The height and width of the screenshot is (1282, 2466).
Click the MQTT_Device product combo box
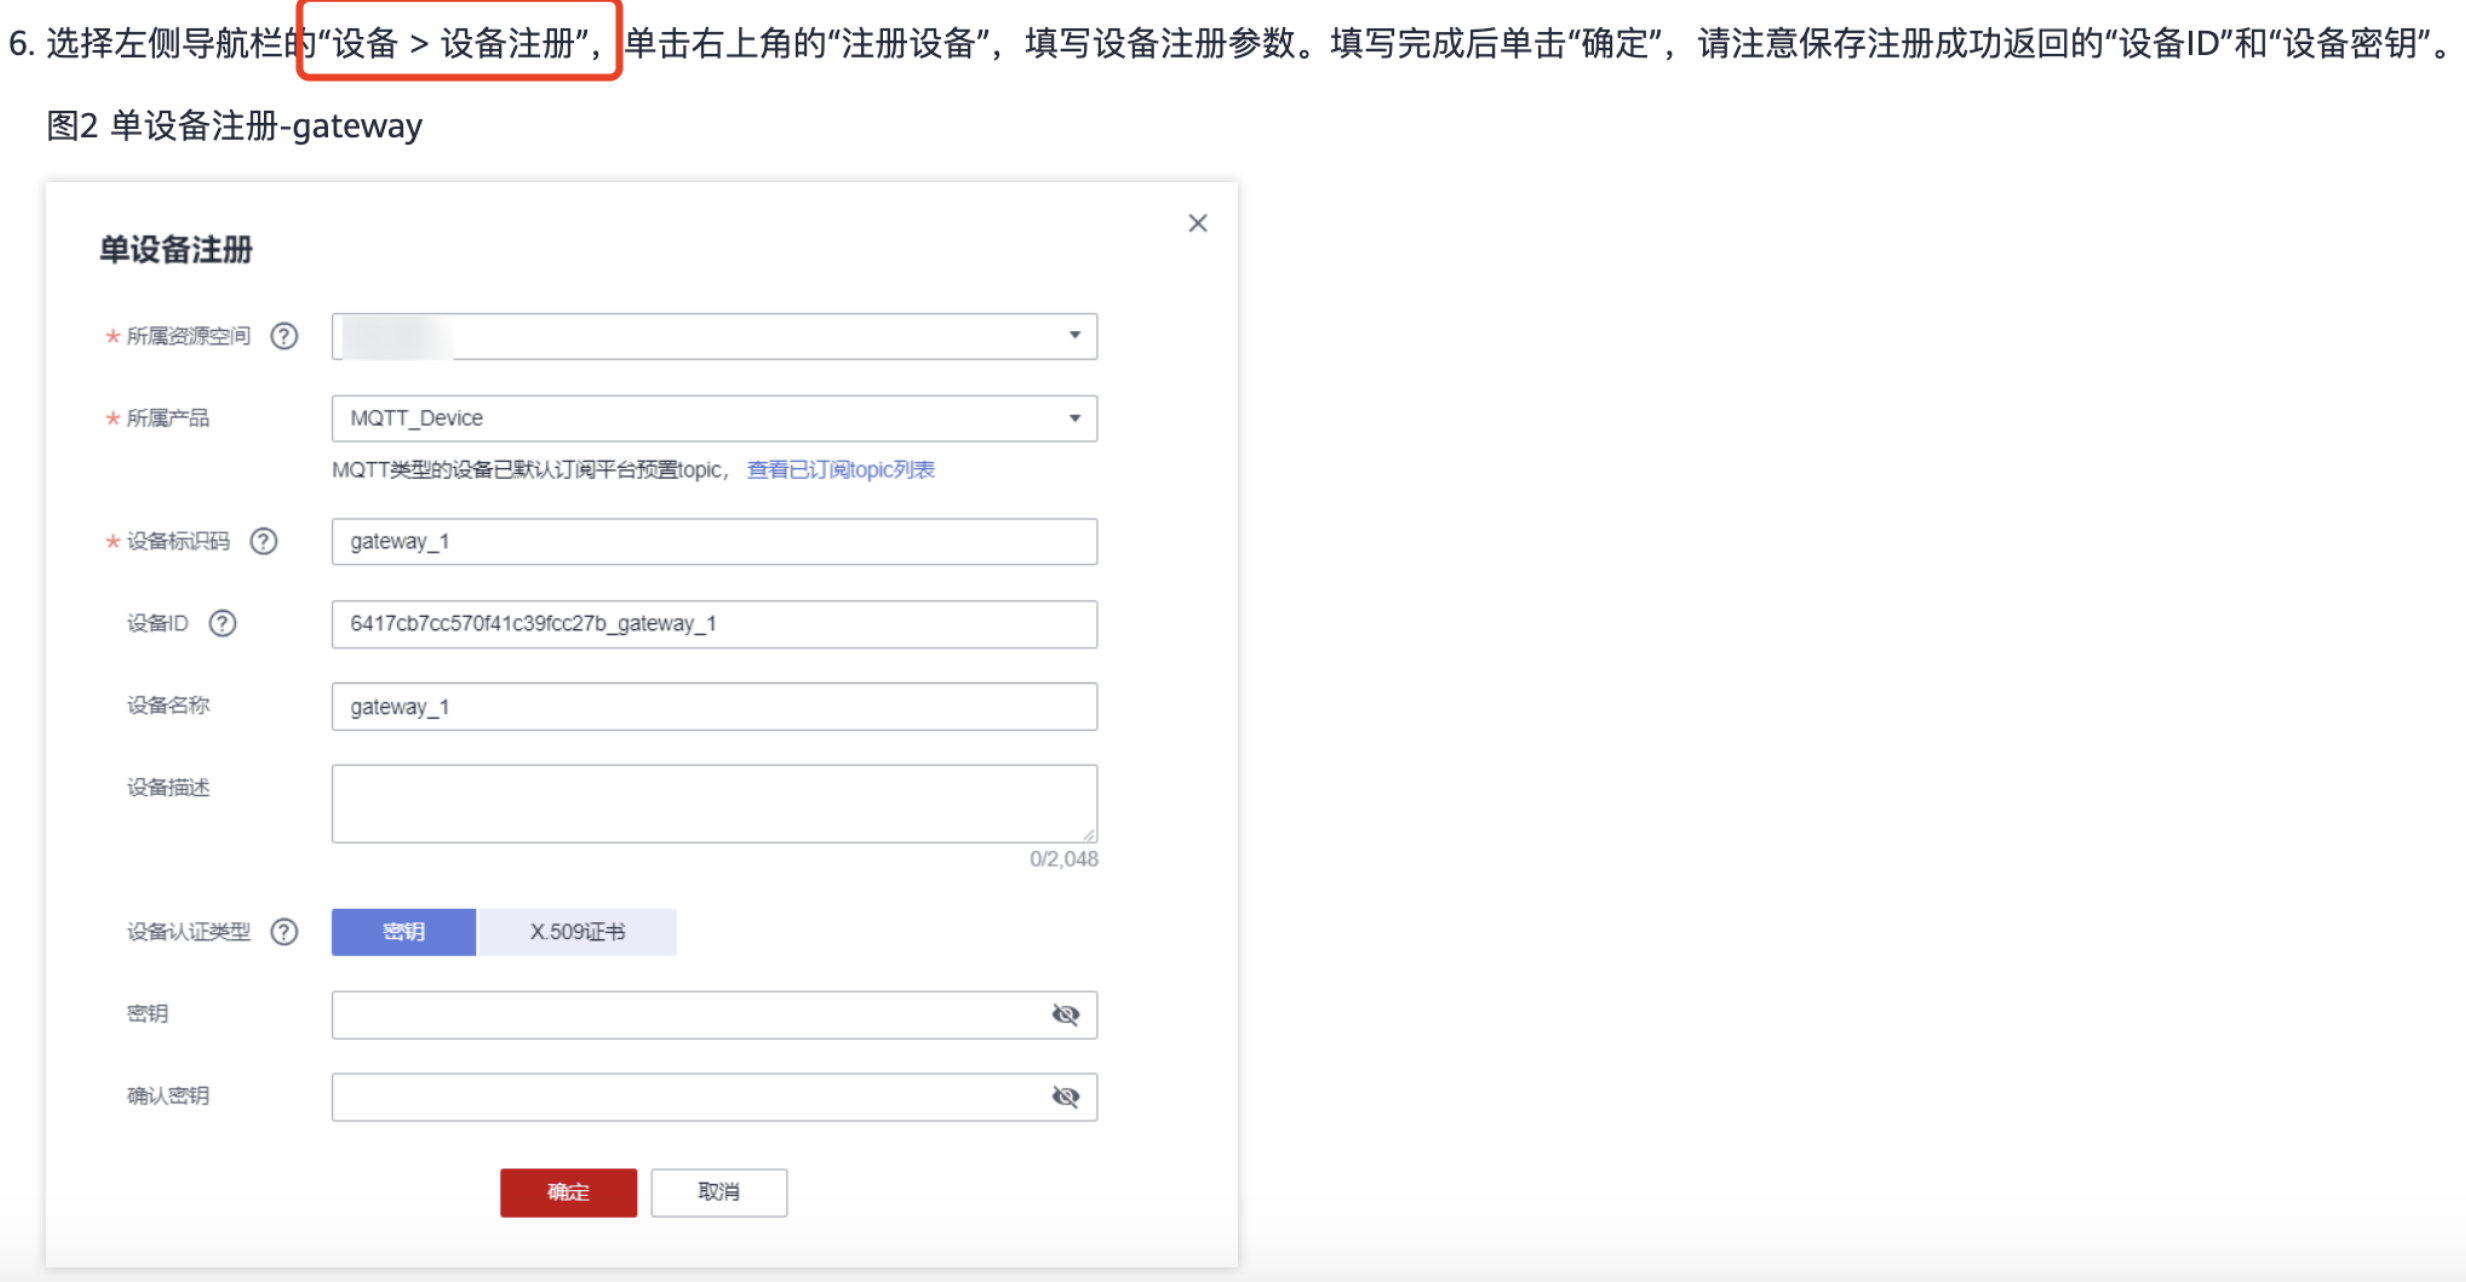pos(700,418)
